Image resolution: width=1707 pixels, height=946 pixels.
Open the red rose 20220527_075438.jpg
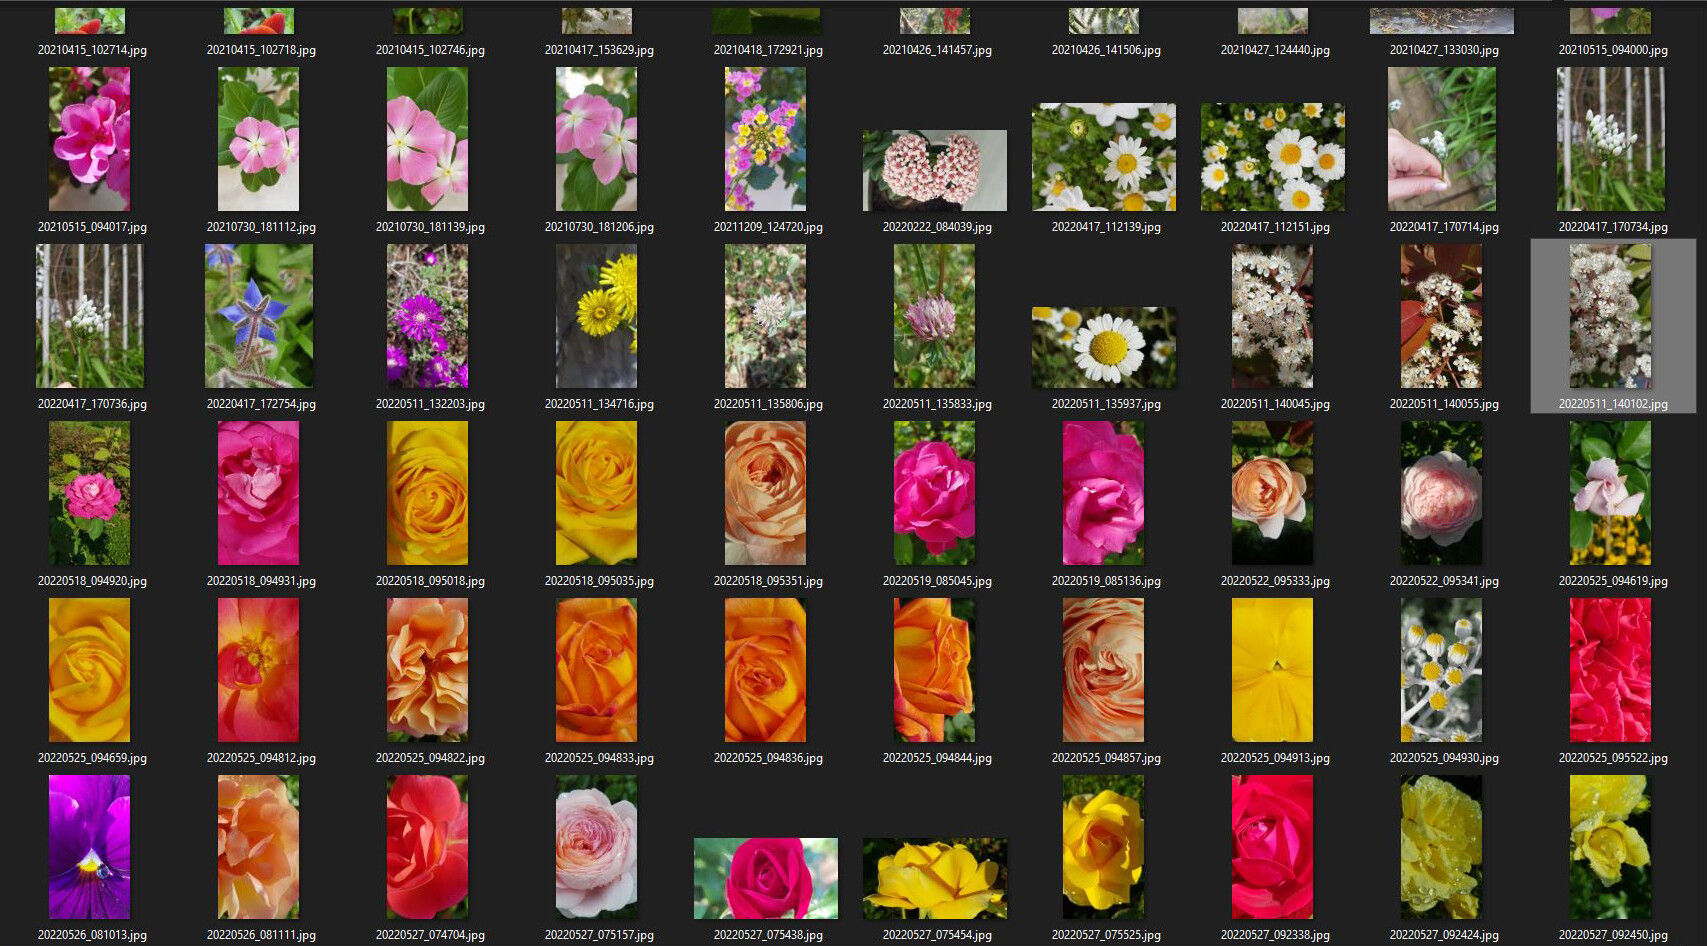(766, 878)
